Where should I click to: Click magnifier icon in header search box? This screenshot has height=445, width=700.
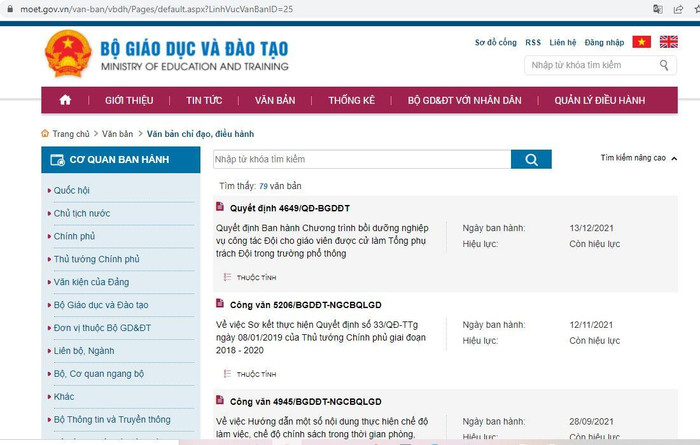(664, 65)
